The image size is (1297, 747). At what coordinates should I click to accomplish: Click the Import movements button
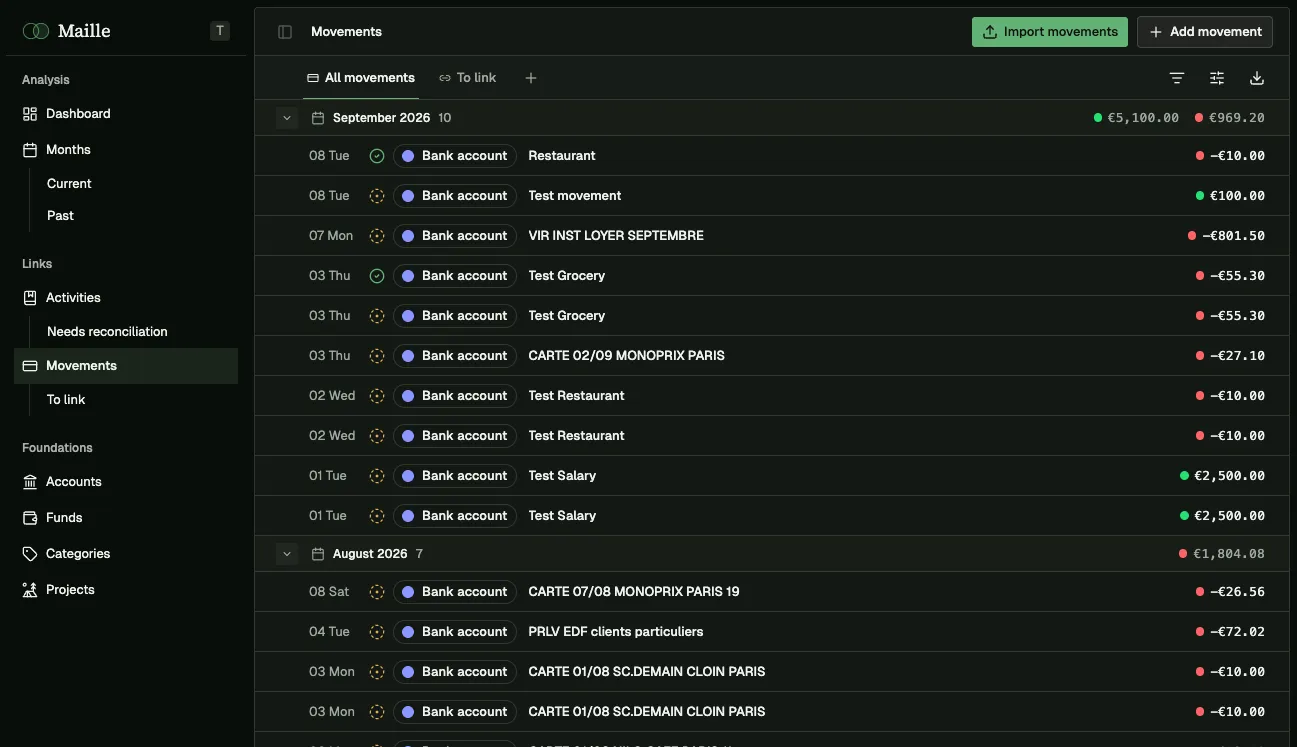1050,32
